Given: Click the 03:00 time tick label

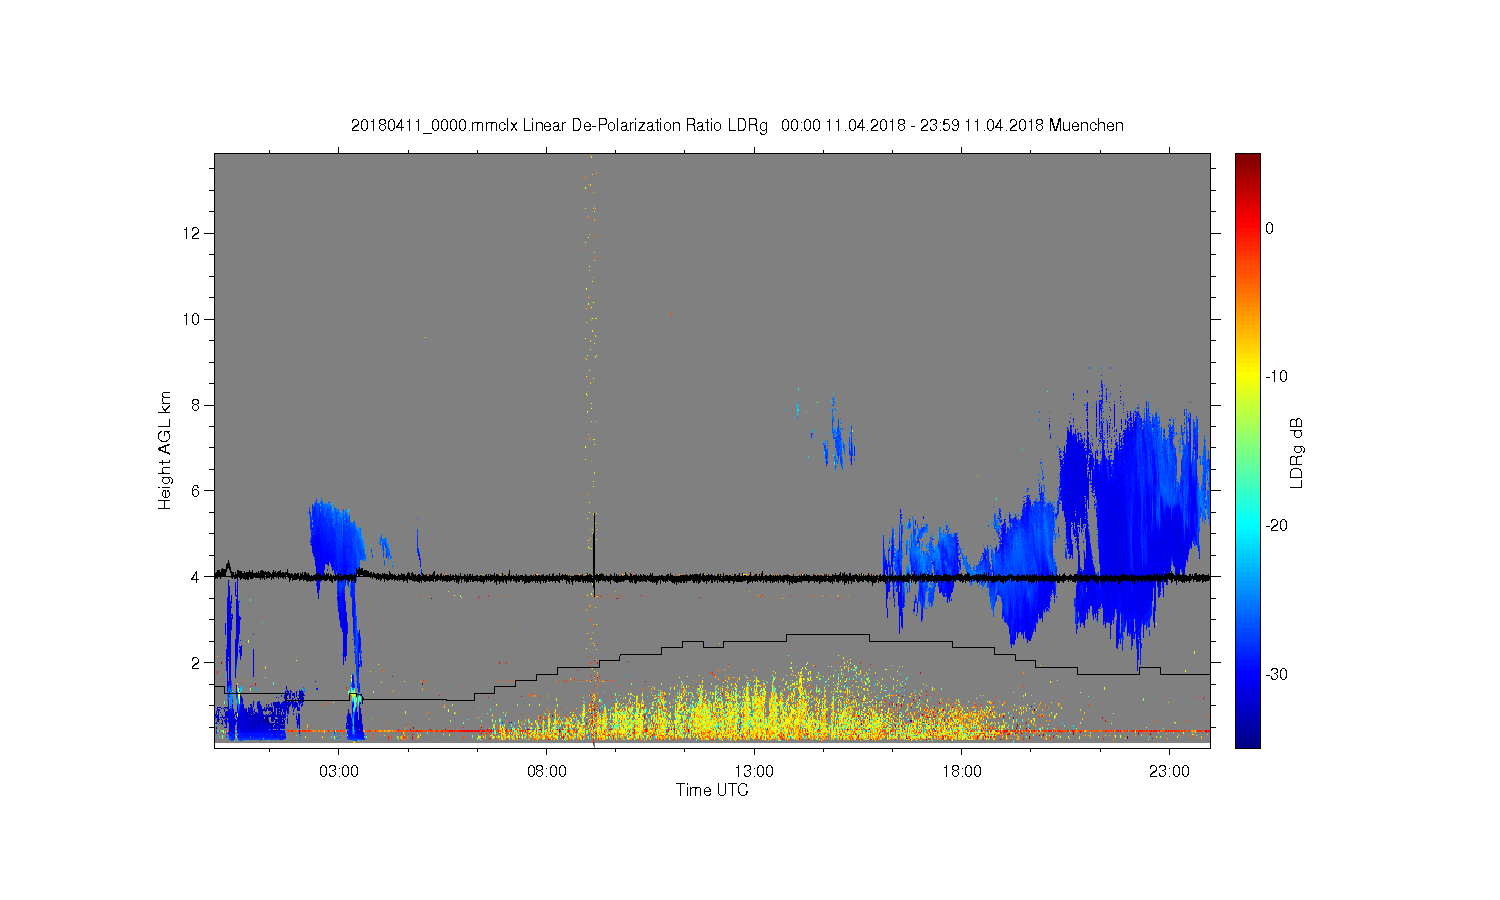Looking at the screenshot, I should pos(339,771).
